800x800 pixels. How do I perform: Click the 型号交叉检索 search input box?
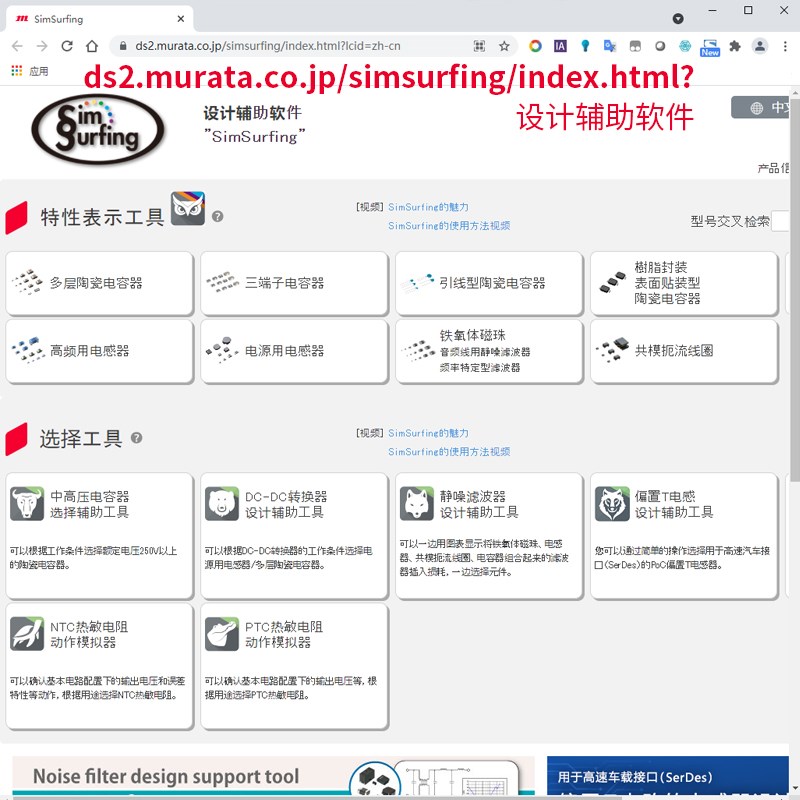[780, 221]
